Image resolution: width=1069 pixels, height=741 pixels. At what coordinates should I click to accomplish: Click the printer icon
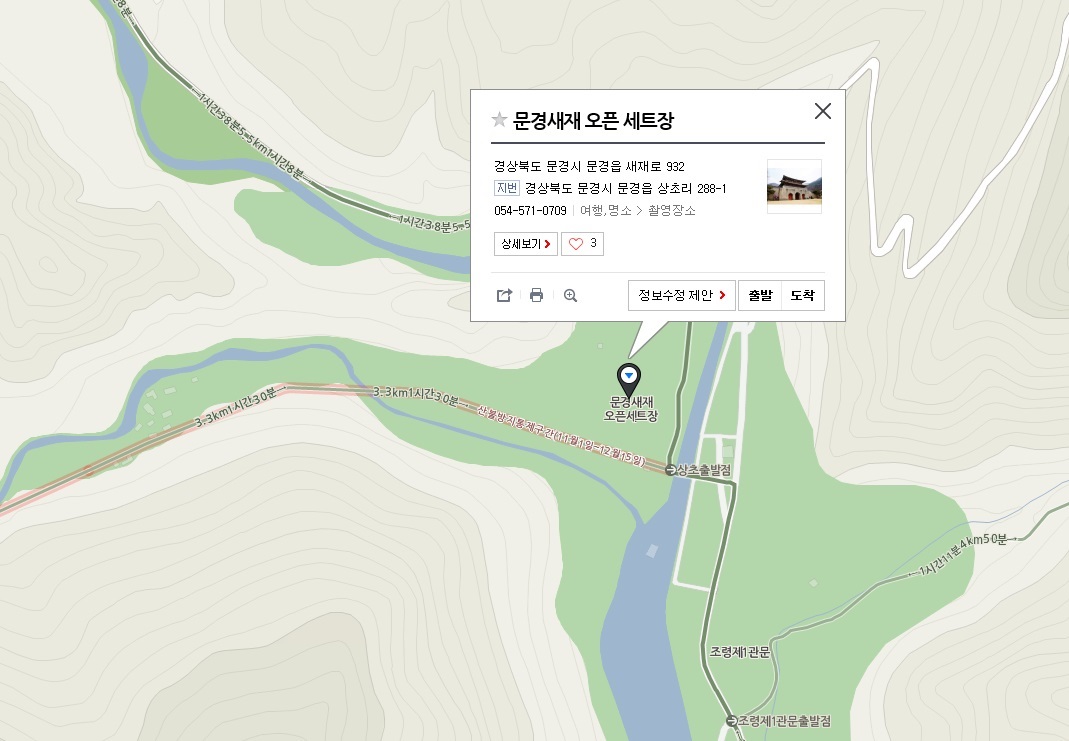pyautogui.click(x=537, y=295)
